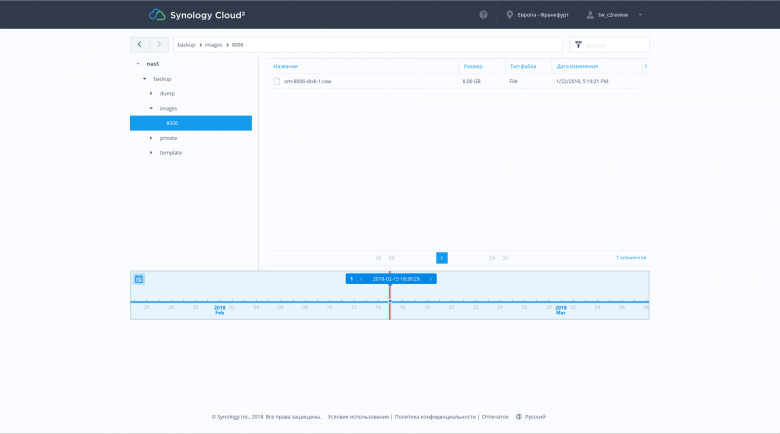Go to next page of file list

492,258
